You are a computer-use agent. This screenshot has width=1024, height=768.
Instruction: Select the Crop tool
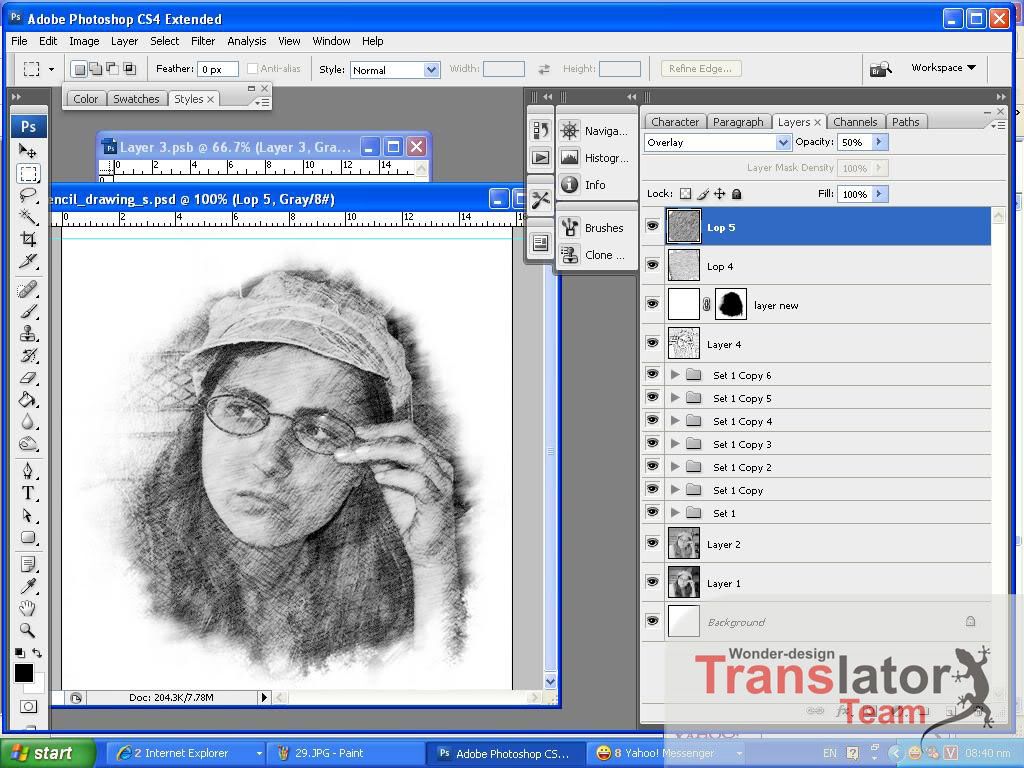tap(28, 238)
